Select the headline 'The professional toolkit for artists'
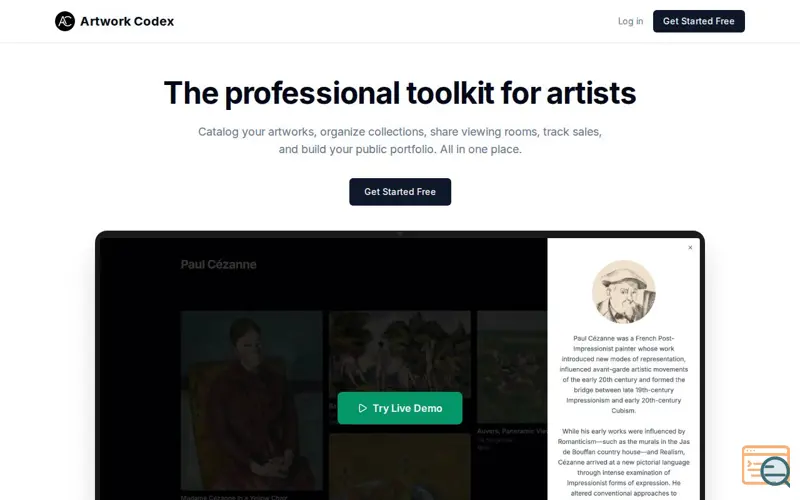The image size is (800, 500). [400, 93]
